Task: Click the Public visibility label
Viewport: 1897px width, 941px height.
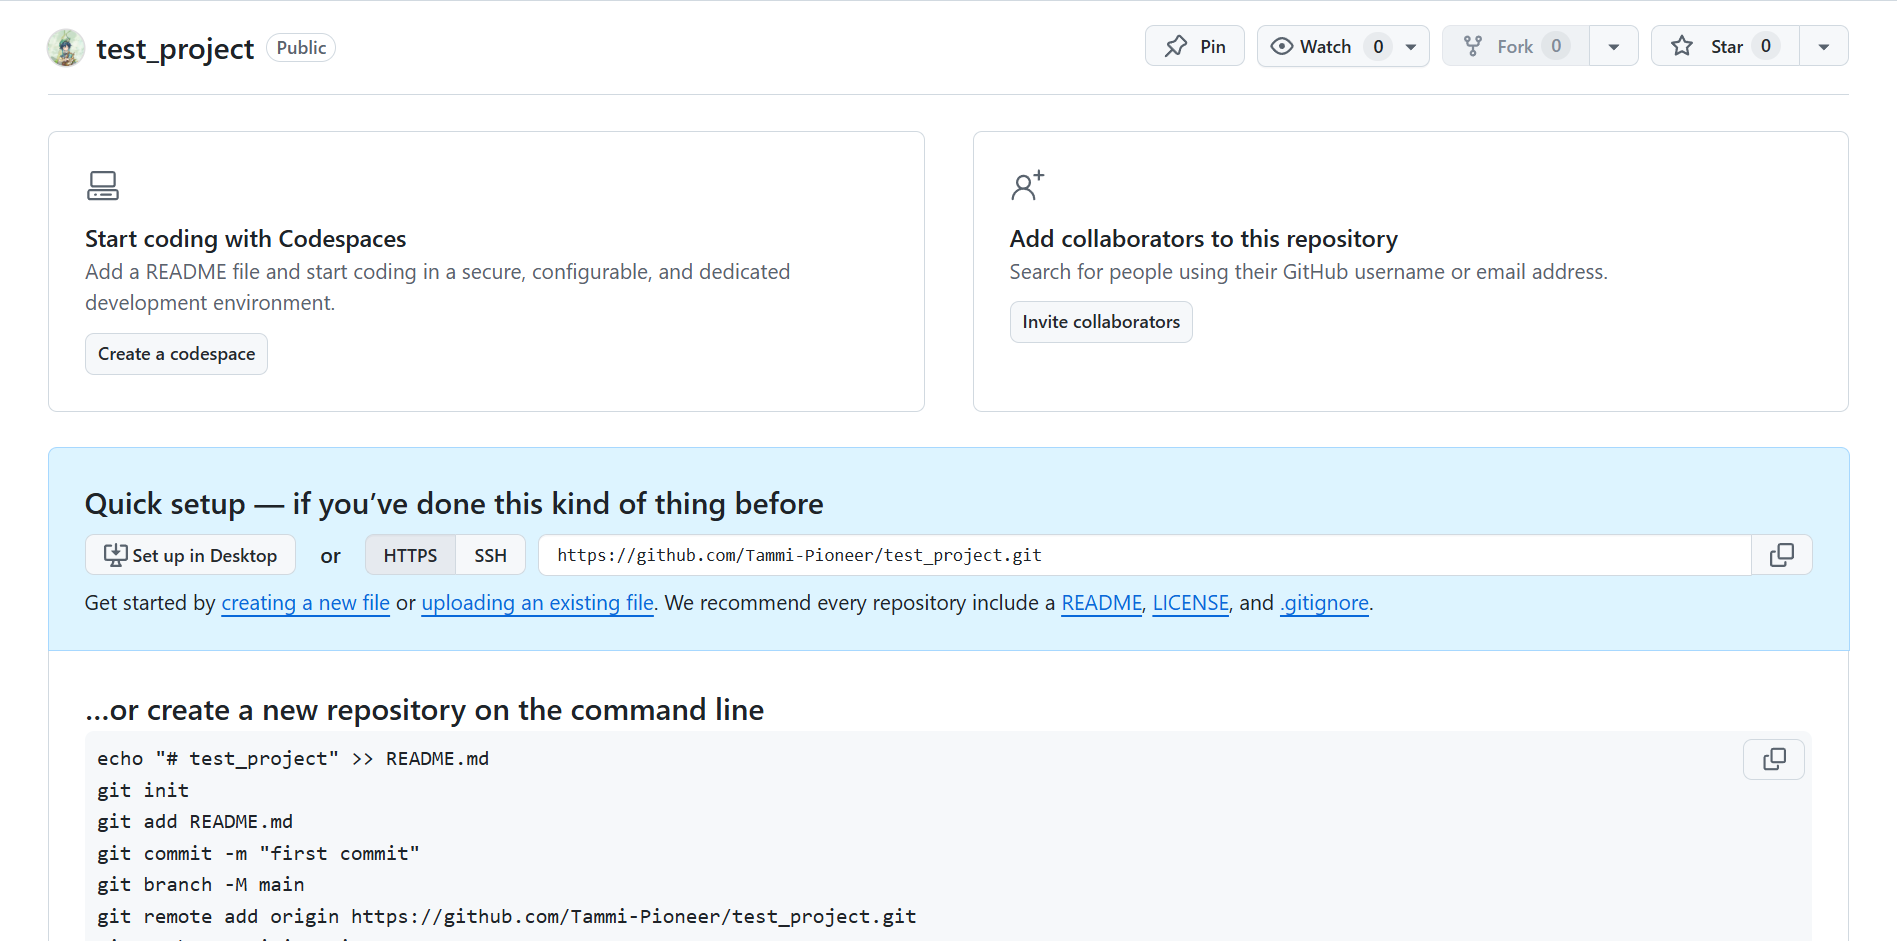Action: coord(301,48)
